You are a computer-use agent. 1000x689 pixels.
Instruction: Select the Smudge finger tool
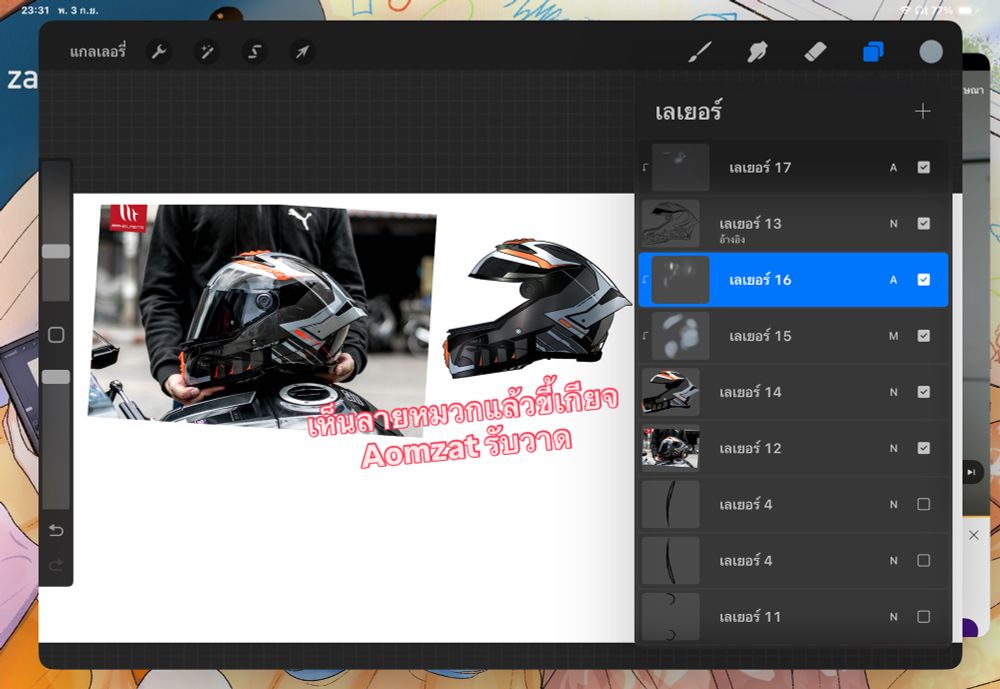click(757, 52)
